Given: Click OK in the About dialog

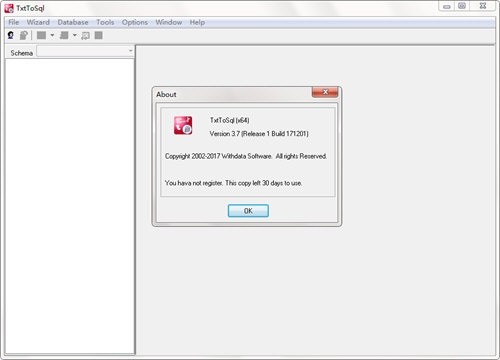Looking at the screenshot, I should [248, 211].
